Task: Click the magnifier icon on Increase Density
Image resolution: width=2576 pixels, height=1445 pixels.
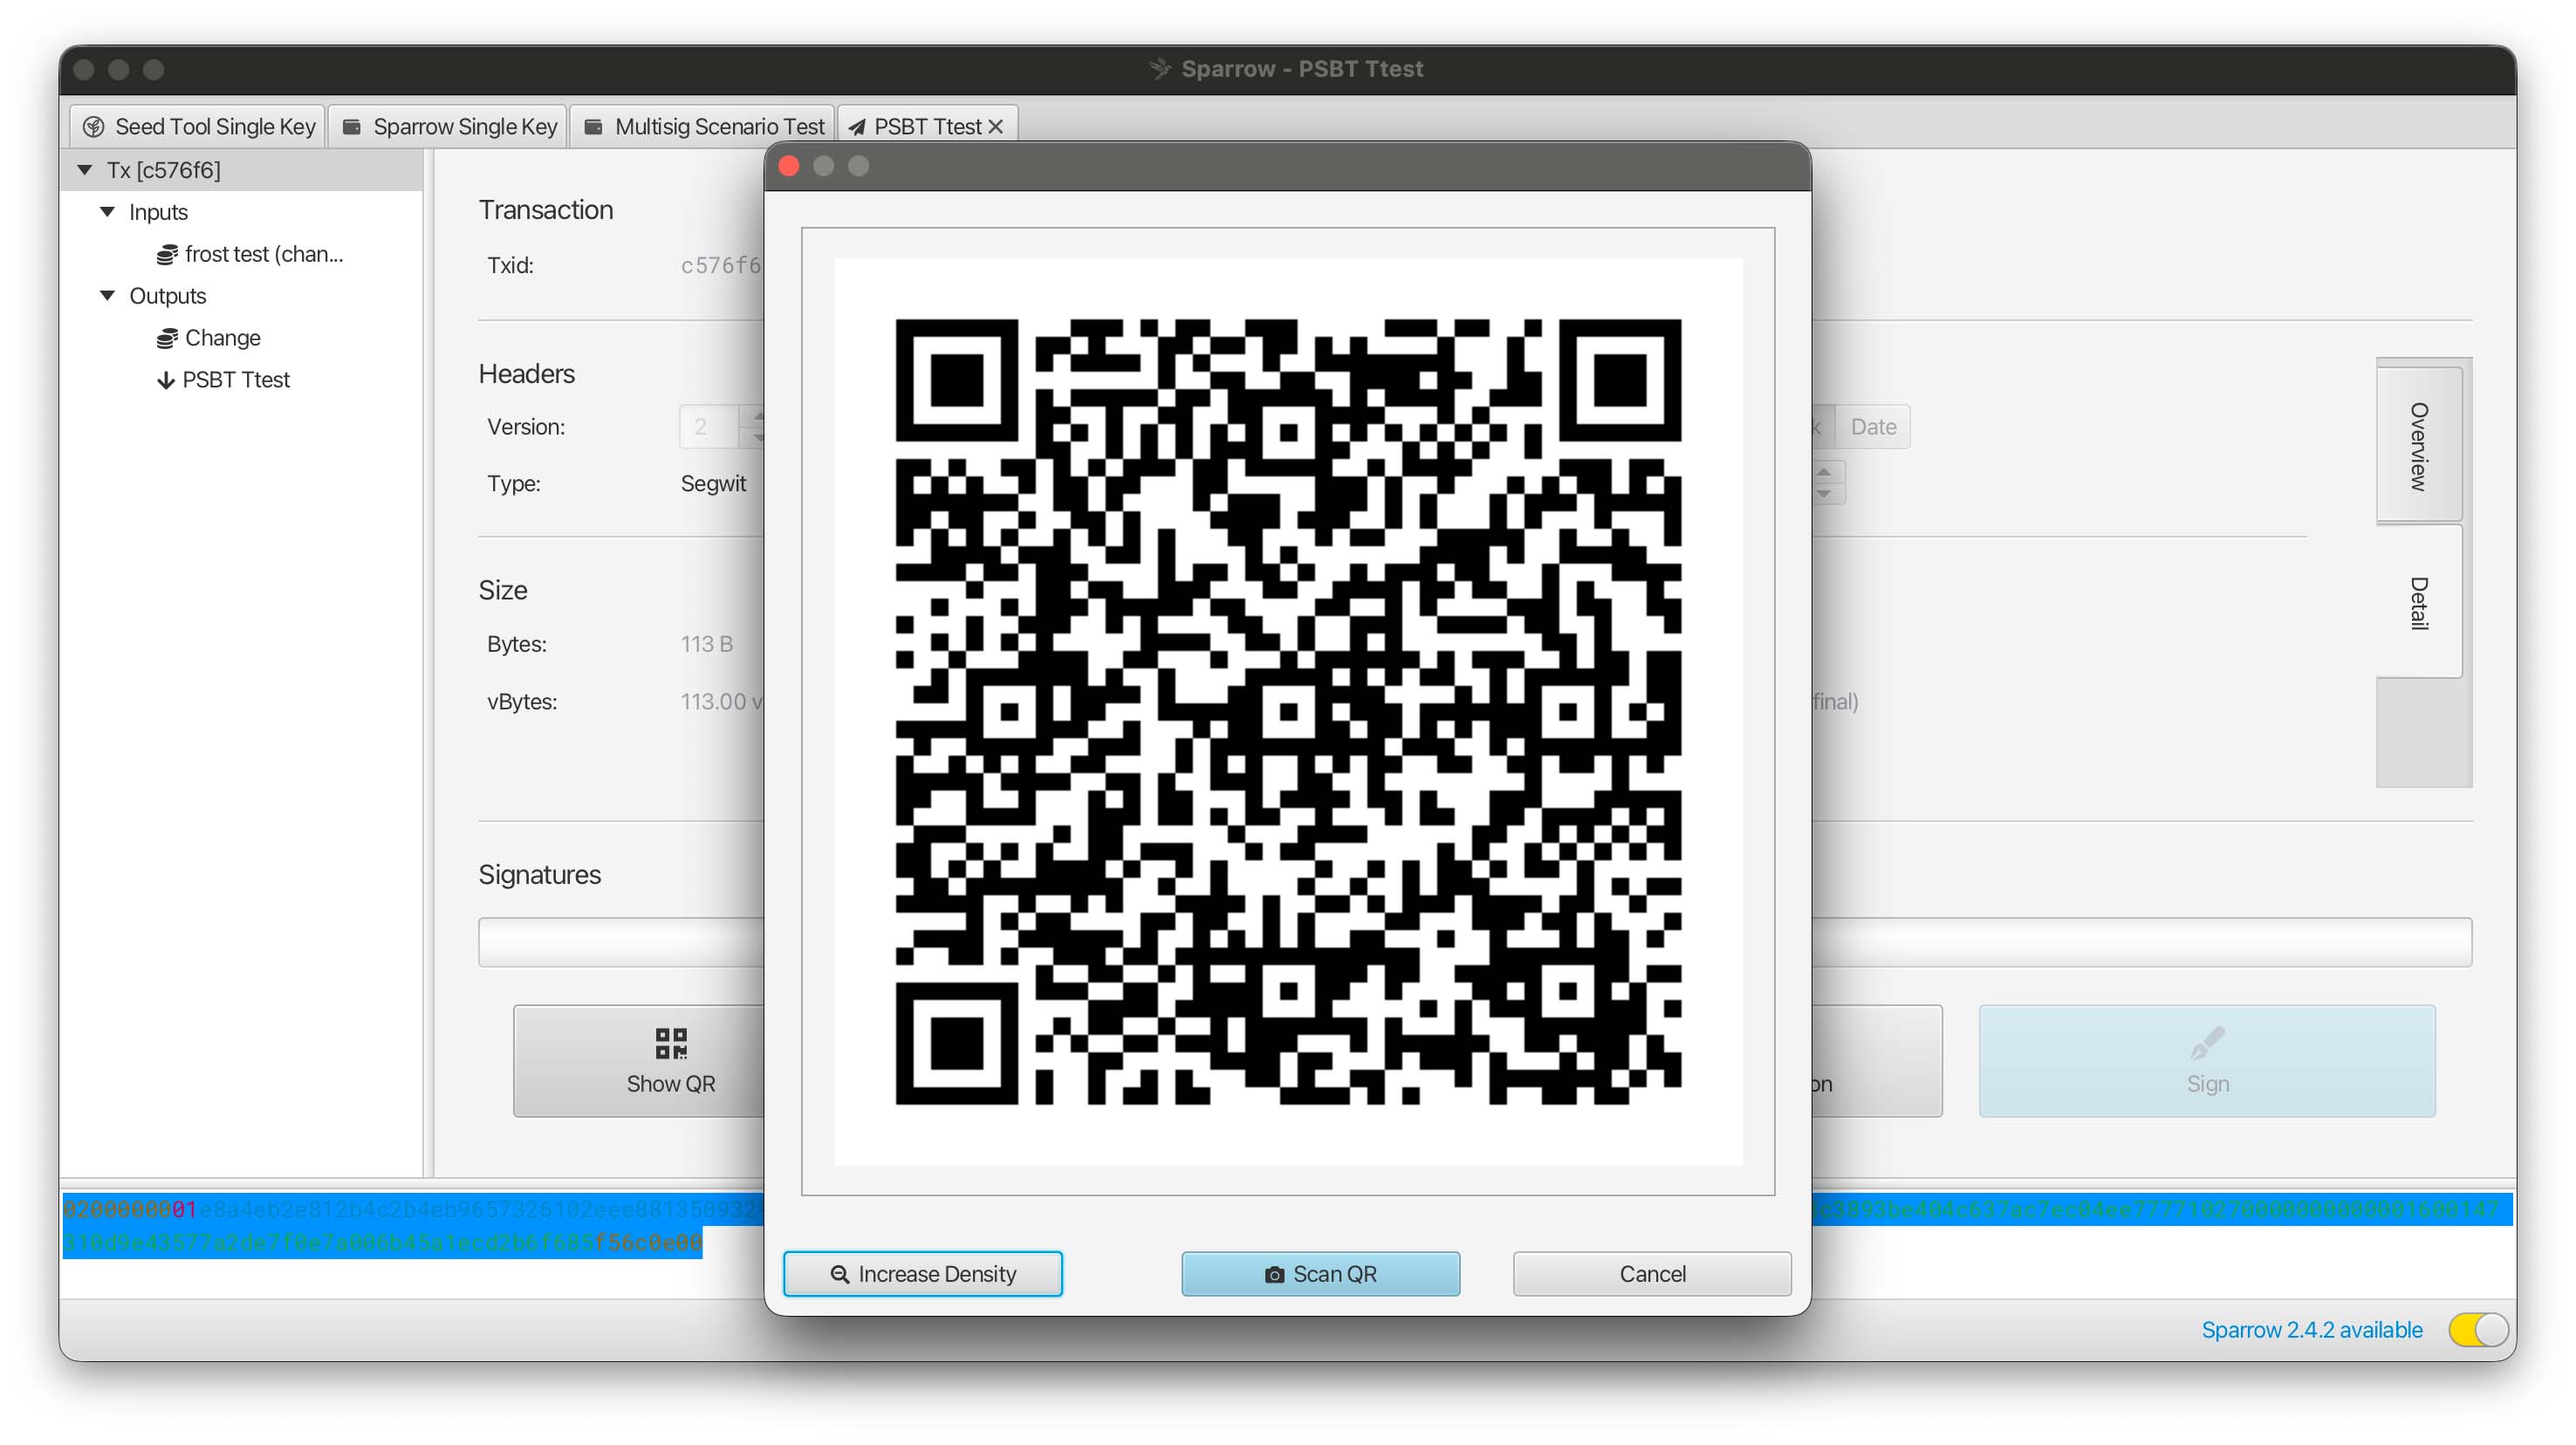Action: 840,1274
